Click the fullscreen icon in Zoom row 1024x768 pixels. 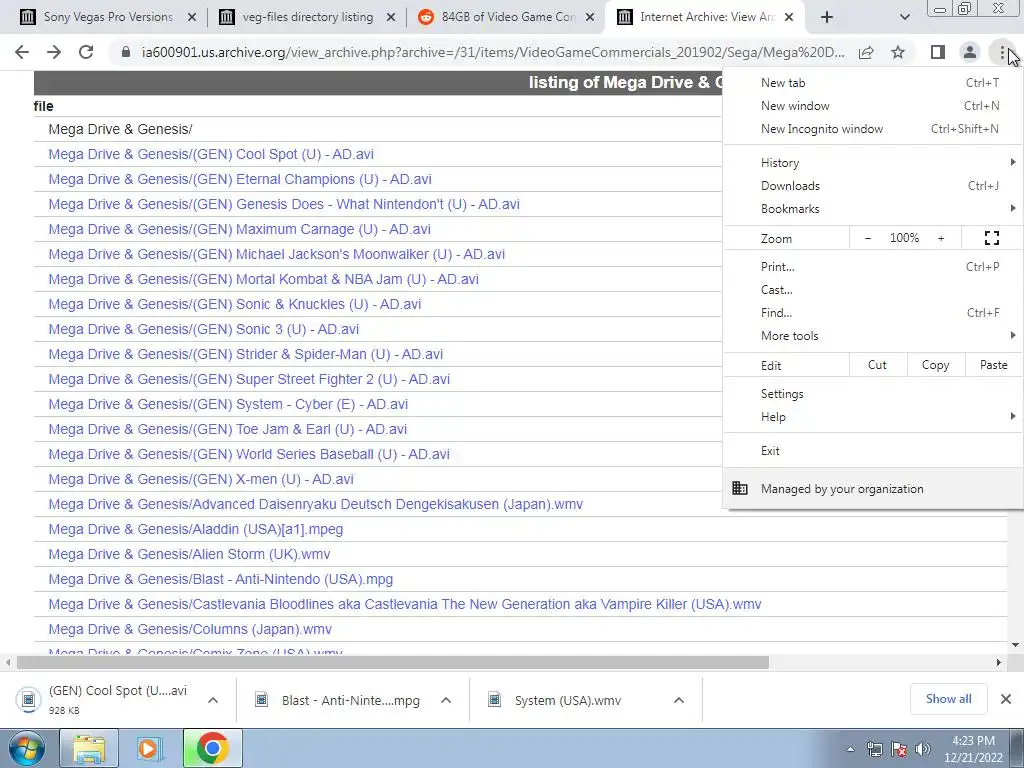point(991,238)
